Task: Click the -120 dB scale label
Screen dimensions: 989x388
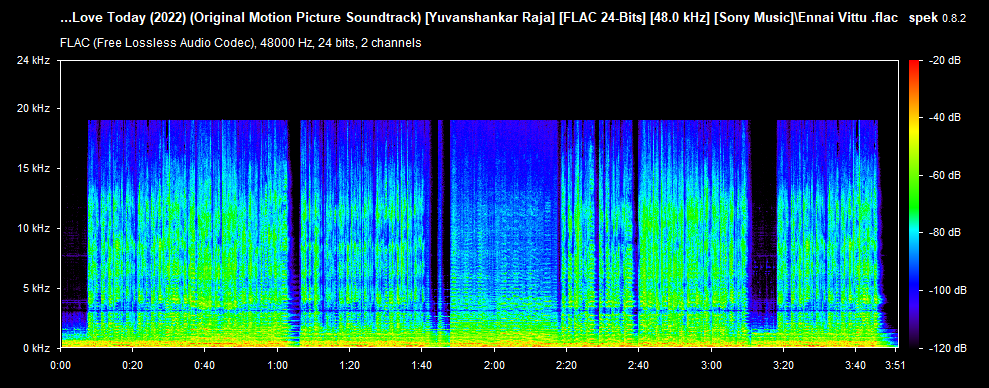Action: 944,348
